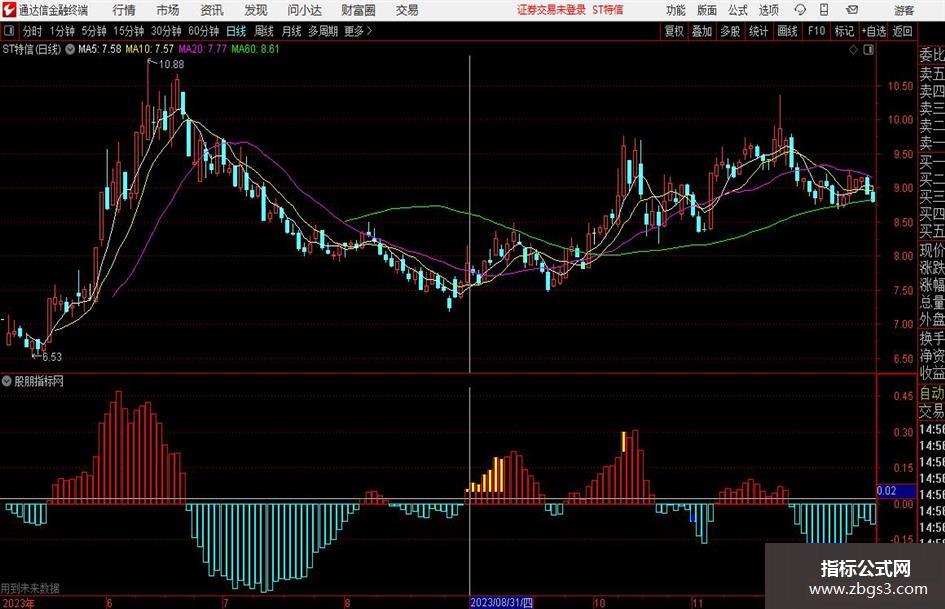Switch to 周线 weekly period
The height and width of the screenshot is (609, 945).
pos(263,31)
